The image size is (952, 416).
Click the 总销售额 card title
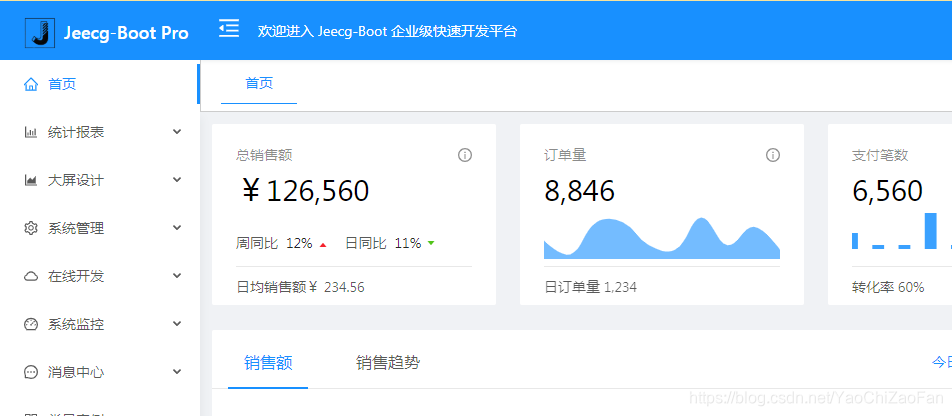[x=264, y=155]
